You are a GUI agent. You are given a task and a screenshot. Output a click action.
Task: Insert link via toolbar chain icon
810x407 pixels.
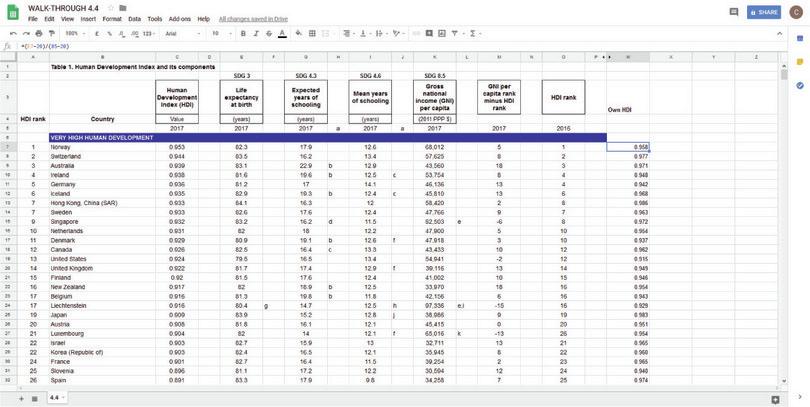click(x=416, y=34)
